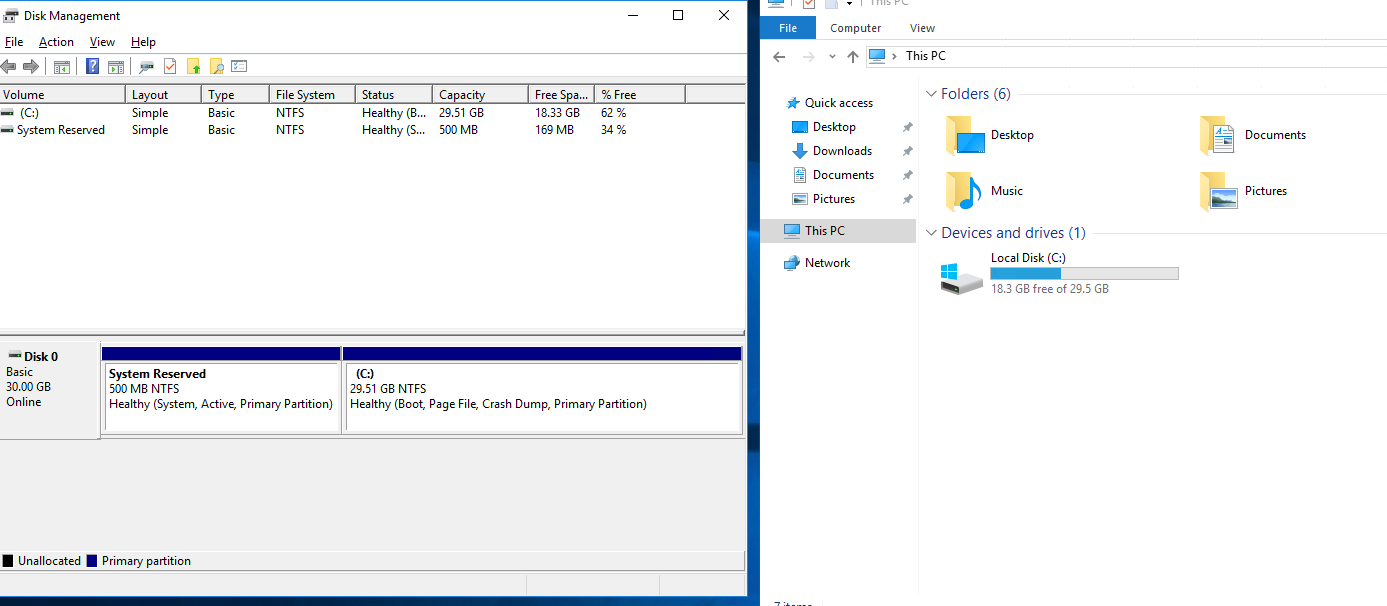Screen dimensions: 1387x606
Task: Toggle the Show/Hide Console Tree toolbar icon
Action: [62, 67]
